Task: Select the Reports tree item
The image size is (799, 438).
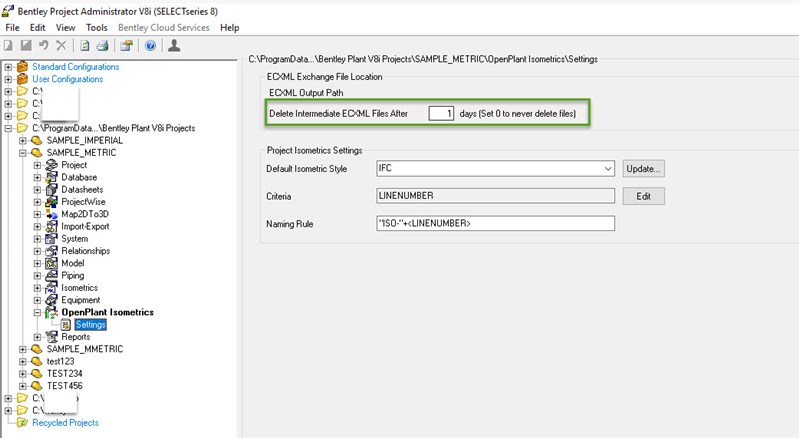Action: point(75,337)
